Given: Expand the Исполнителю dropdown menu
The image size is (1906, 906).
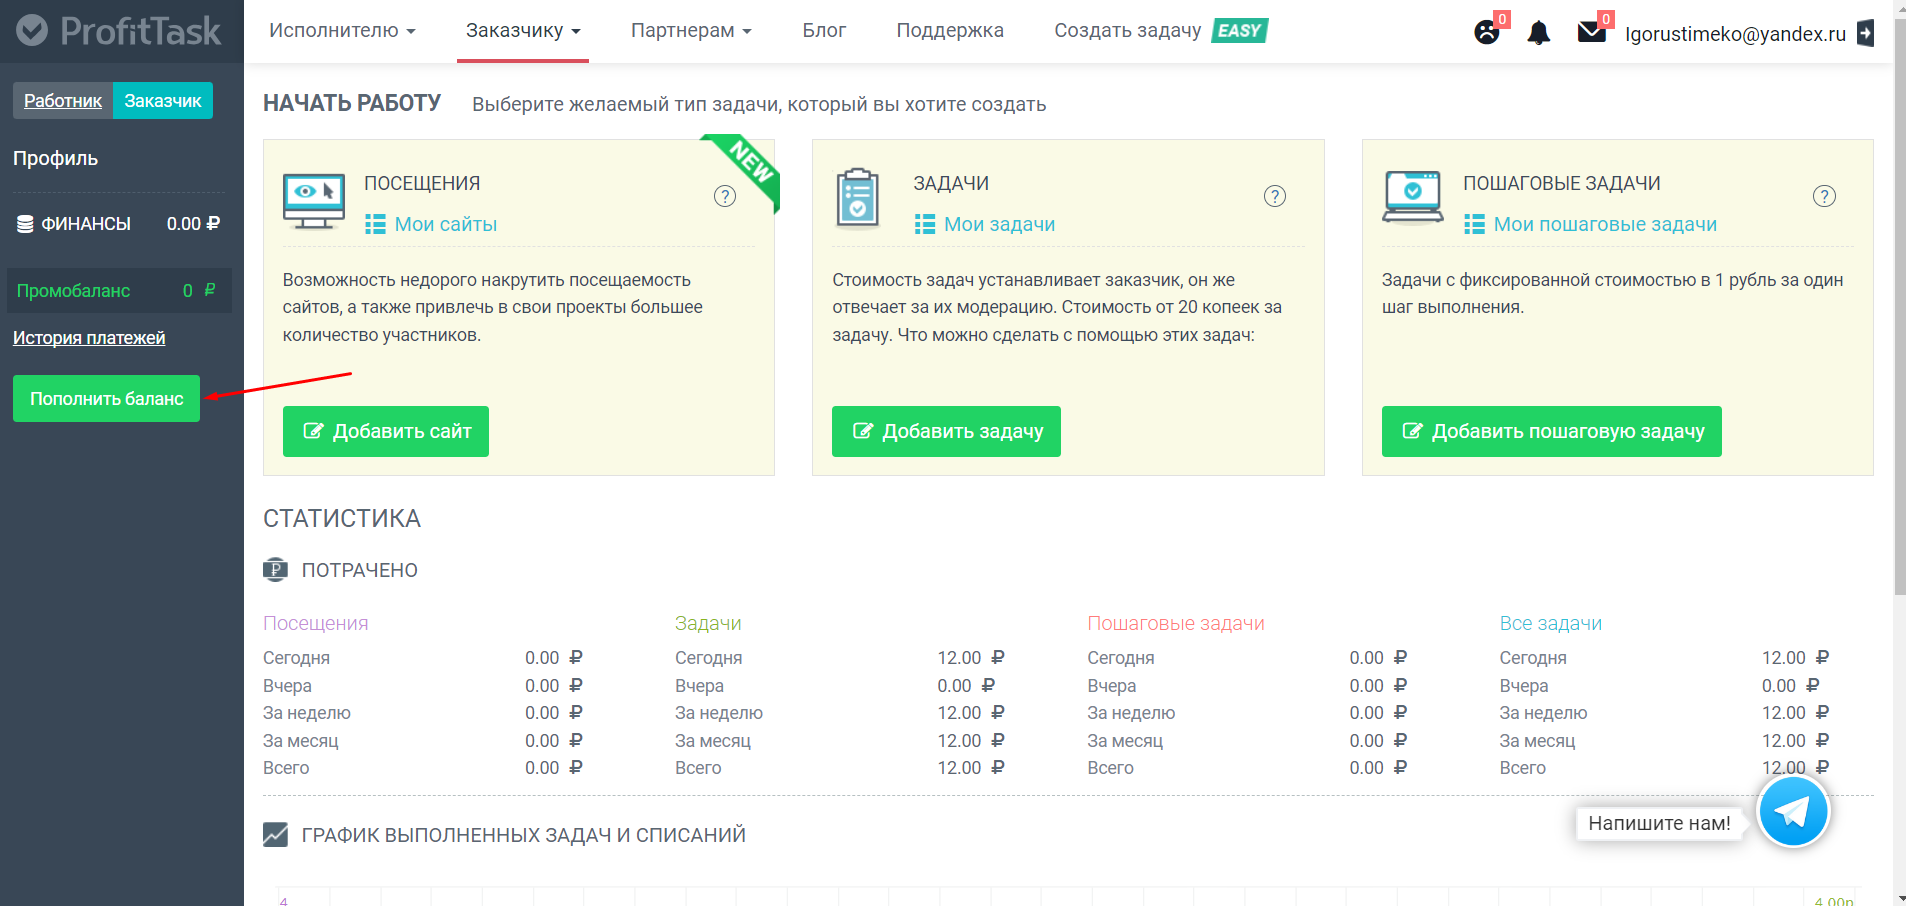Looking at the screenshot, I should coord(342,31).
